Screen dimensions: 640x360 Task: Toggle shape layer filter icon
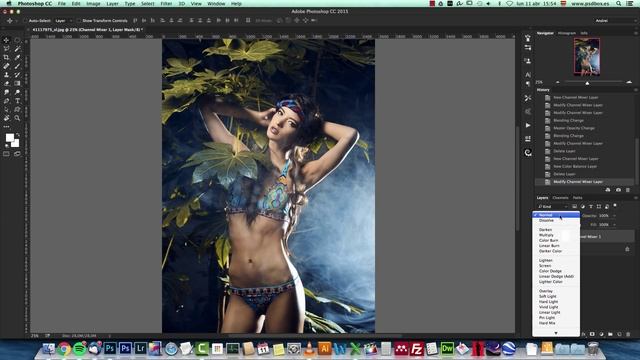pyautogui.click(x=599, y=207)
